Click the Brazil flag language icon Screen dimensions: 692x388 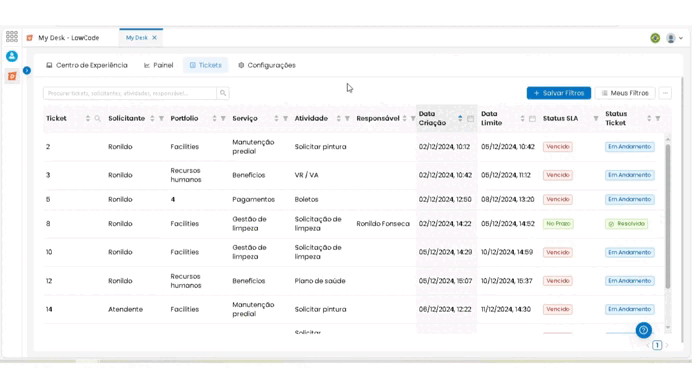click(655, 38)
